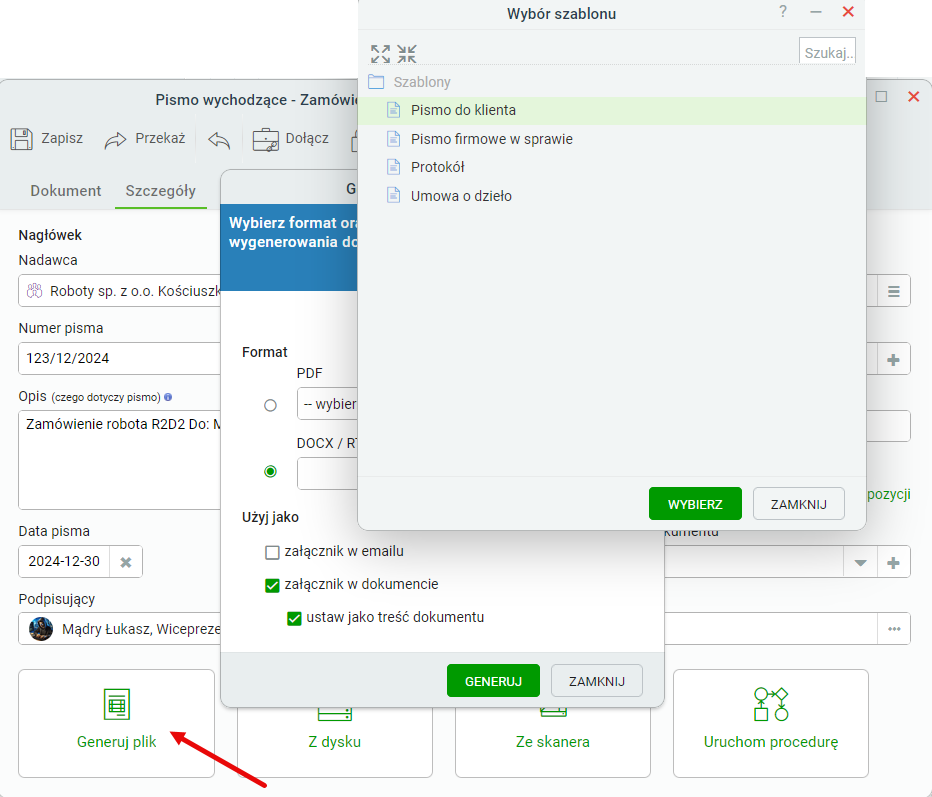This screenshot has height=797, width=932.
Task: Click info icon next to Opis label
Action: [168, 397]
